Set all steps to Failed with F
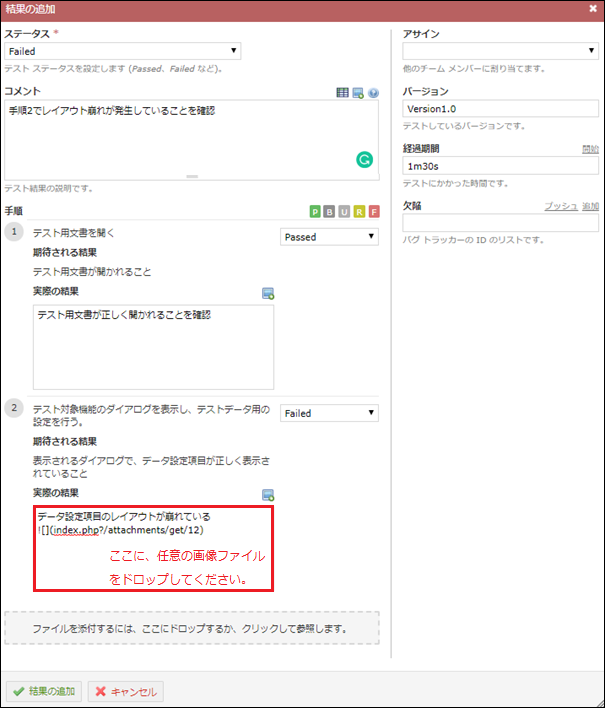Viewport: 605px width, 708px height. (x=374, y=211)
